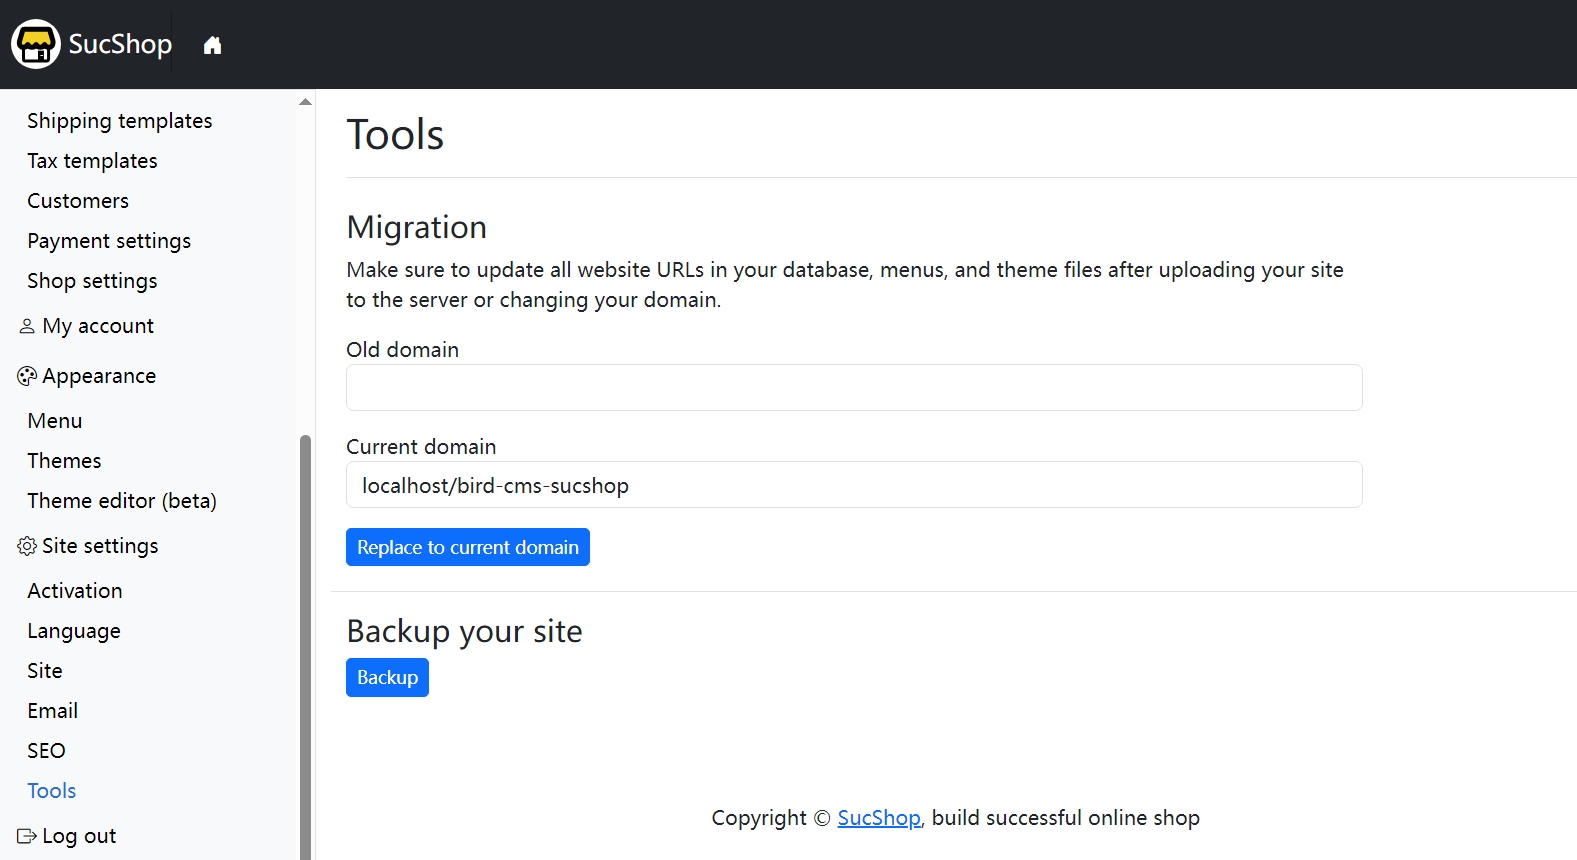Navigate to Language settings
1577x860 pixels.
[x=74, y=631]
